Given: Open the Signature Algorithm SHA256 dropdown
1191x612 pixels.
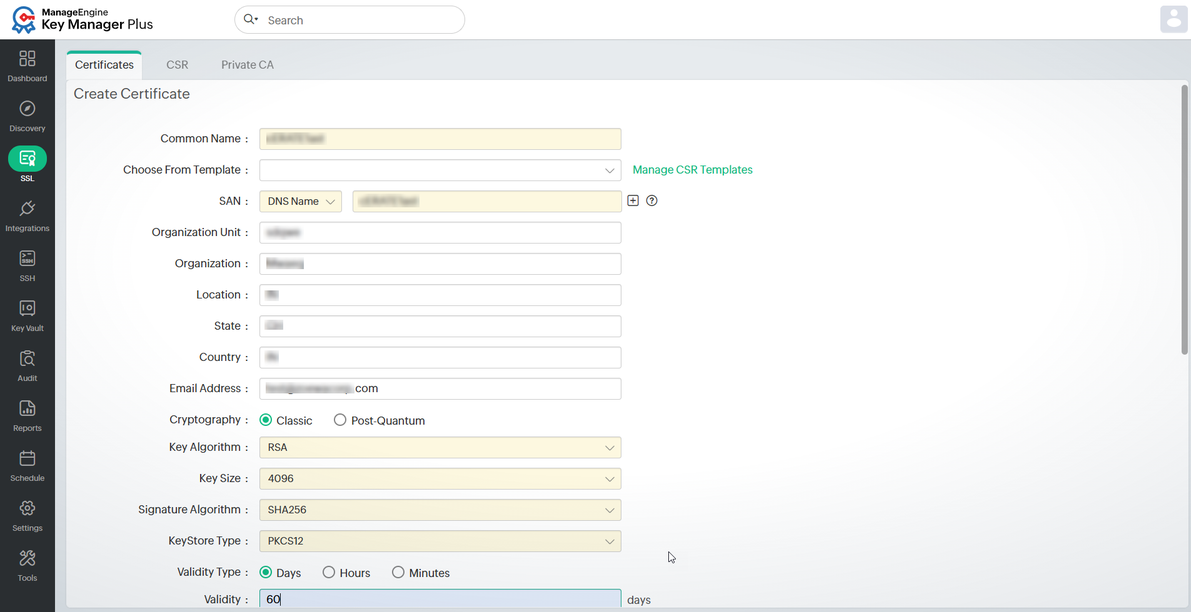Looking at the screenshot, I should pos(440,509).
